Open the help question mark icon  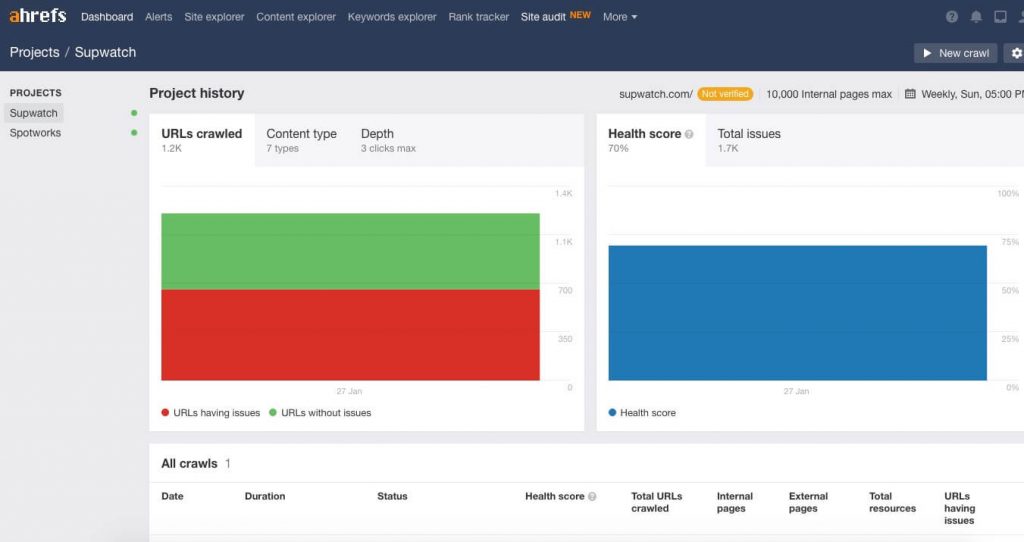coord(952,16)
